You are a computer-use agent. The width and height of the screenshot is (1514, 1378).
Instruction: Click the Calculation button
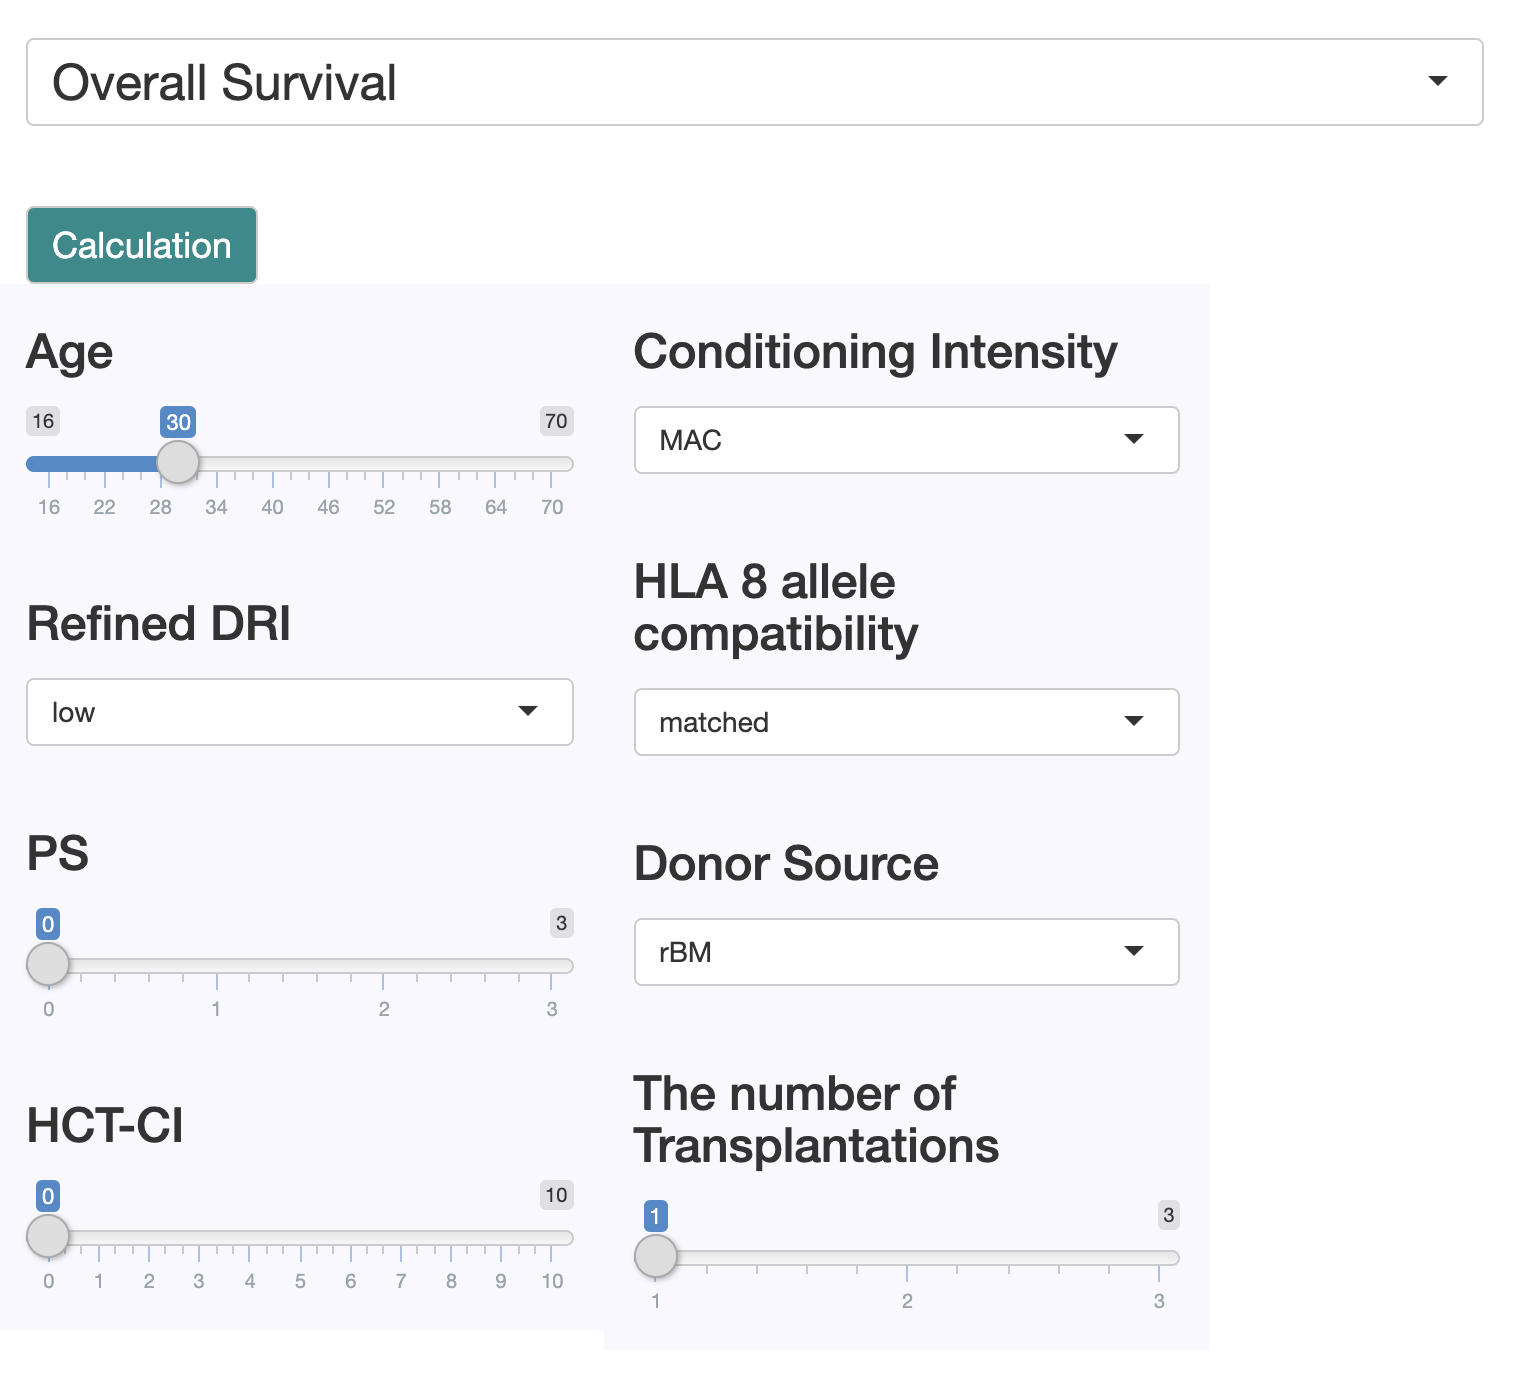click(142, 246)
